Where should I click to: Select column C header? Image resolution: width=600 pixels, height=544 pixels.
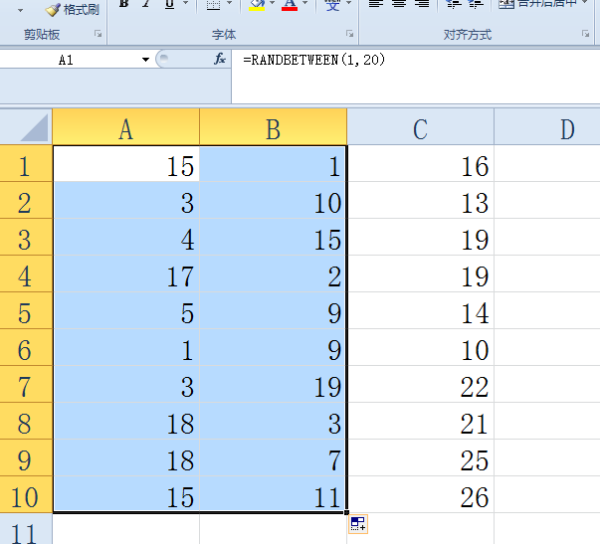(420, 128)
